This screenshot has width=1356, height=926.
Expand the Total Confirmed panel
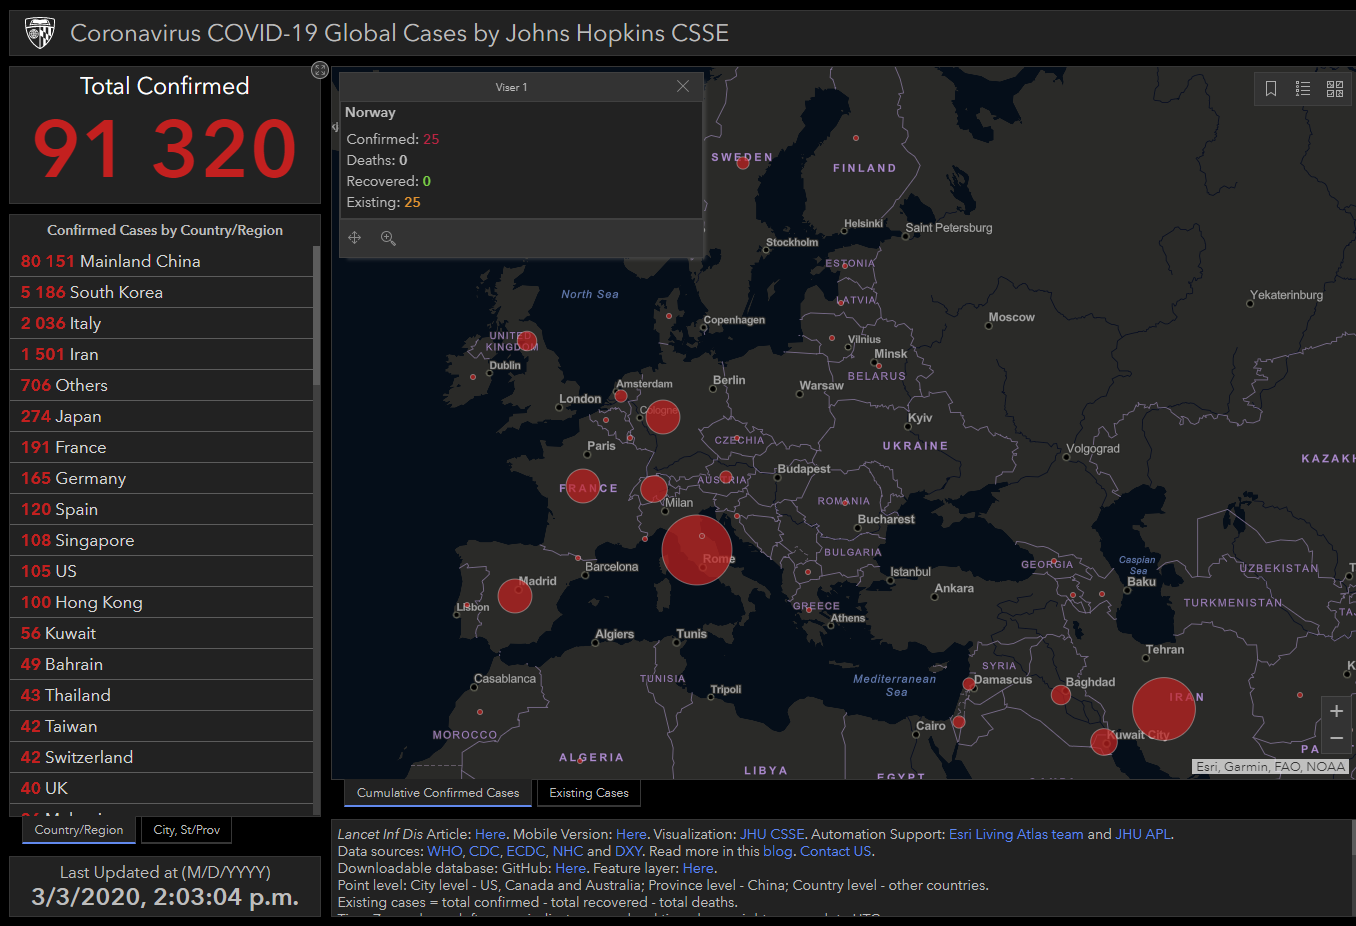[x=320, y=70]
